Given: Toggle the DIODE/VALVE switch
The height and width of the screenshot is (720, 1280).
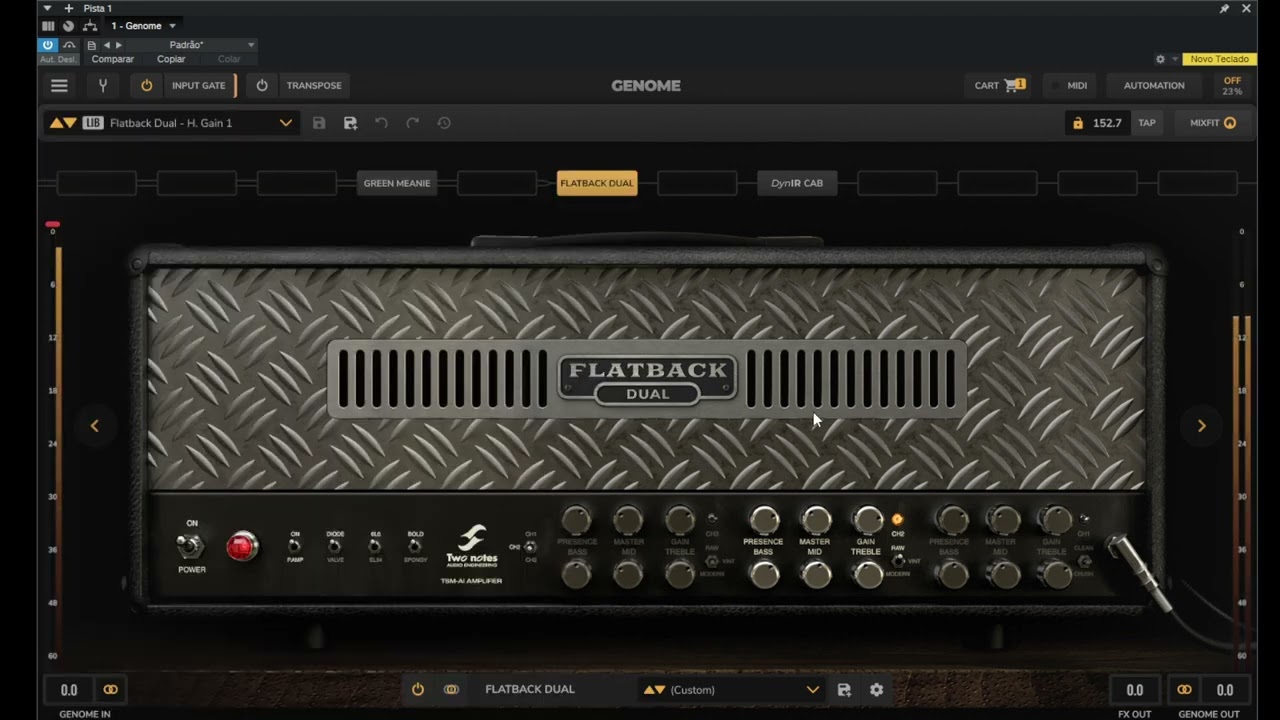Looking at the screenshot, I should pos(335,546).
